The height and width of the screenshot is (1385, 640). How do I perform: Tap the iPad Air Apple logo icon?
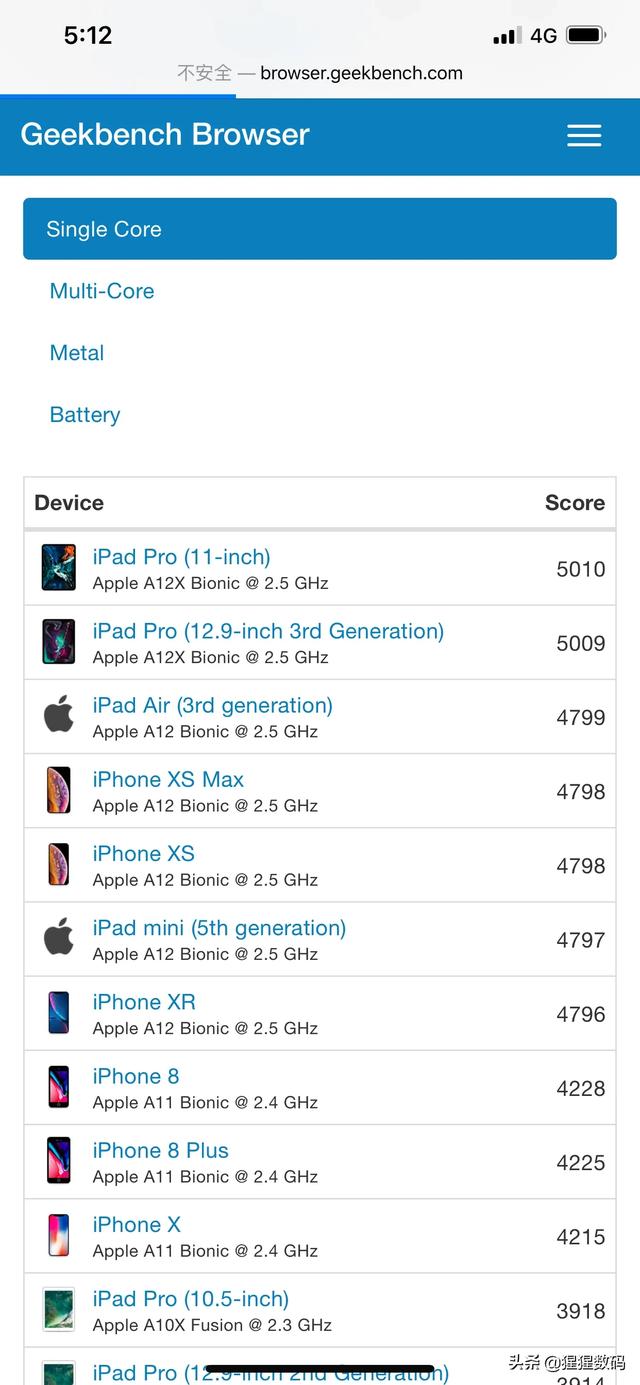59,716
